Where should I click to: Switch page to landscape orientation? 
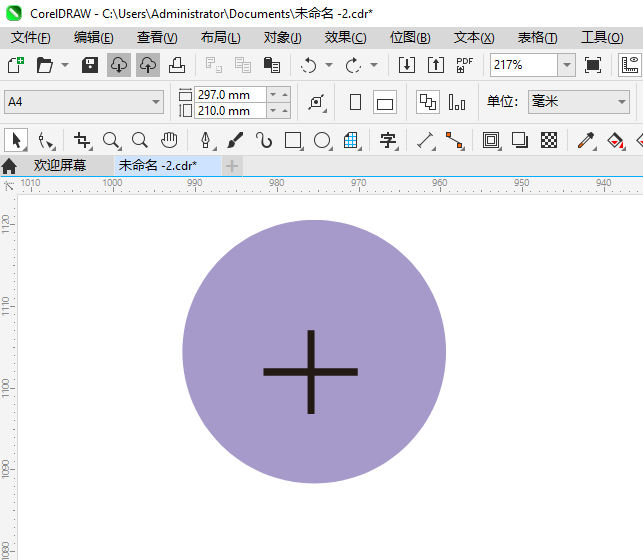click(x=385, y=102)
